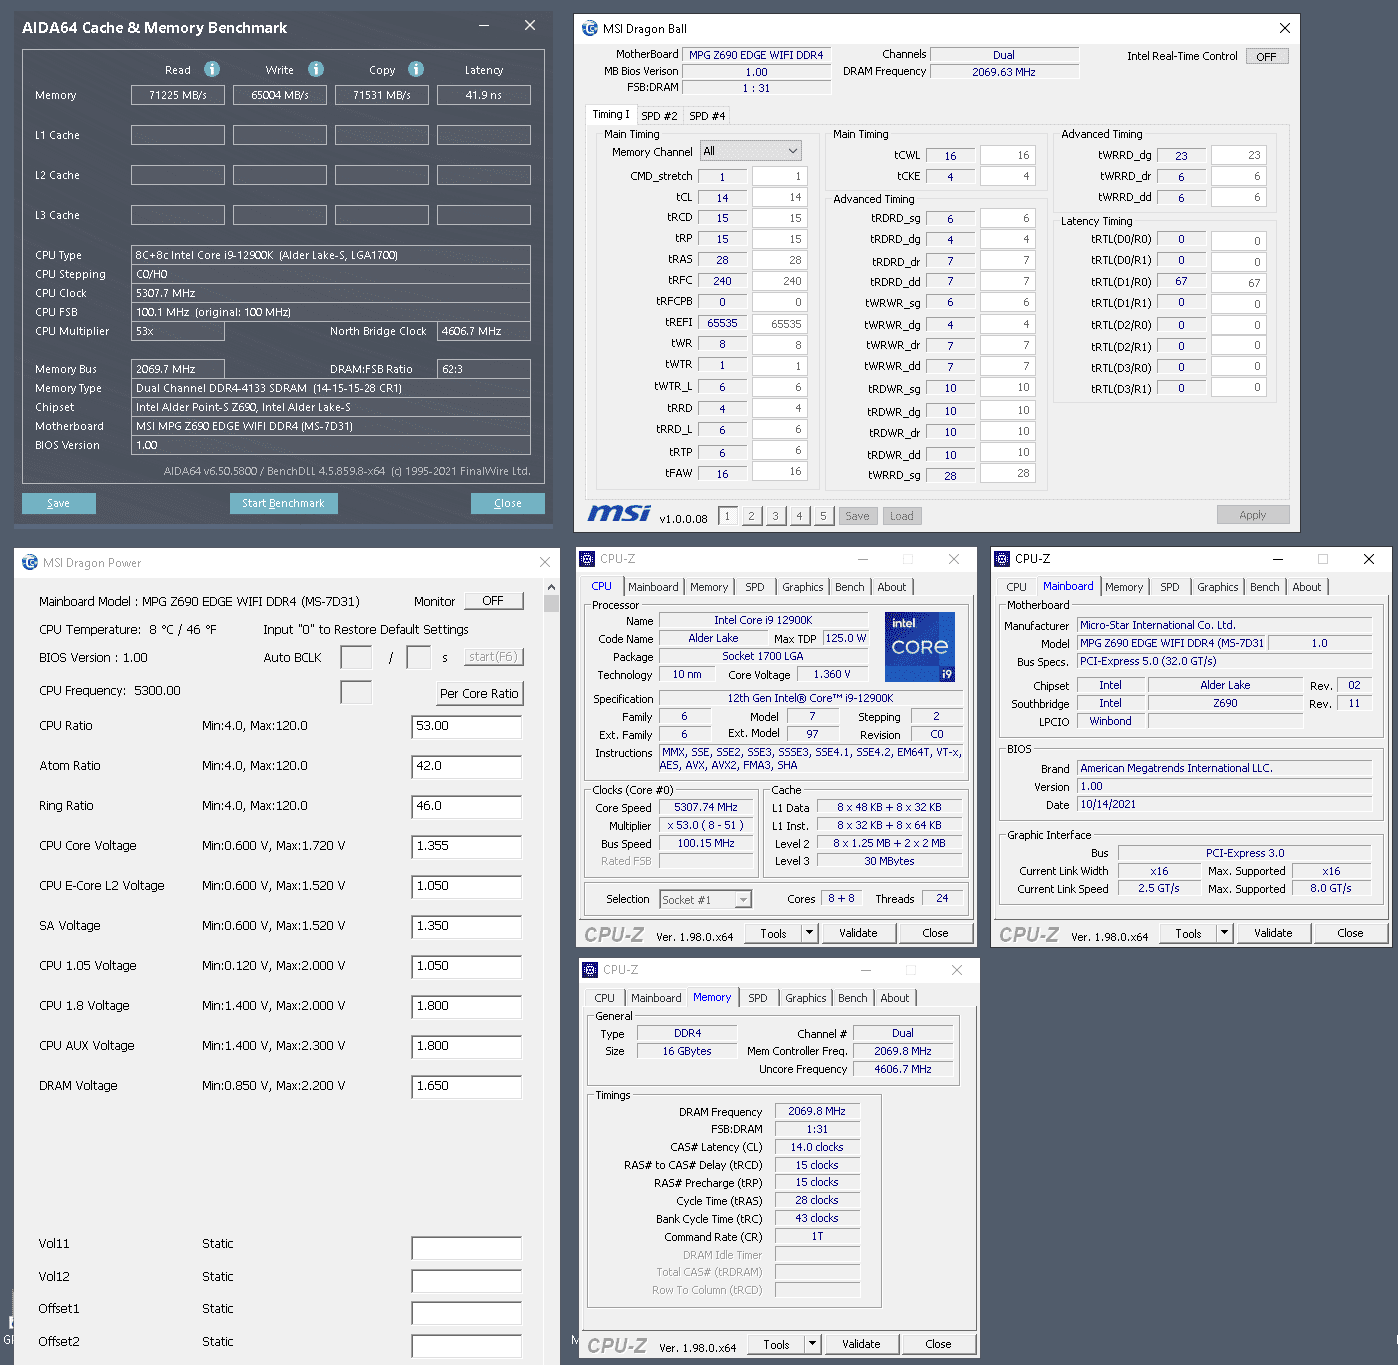Toggle Intel Real-Time Control OFF button
Image resolution: width=1398 pixels, height=1365 pixels.
1266,56
